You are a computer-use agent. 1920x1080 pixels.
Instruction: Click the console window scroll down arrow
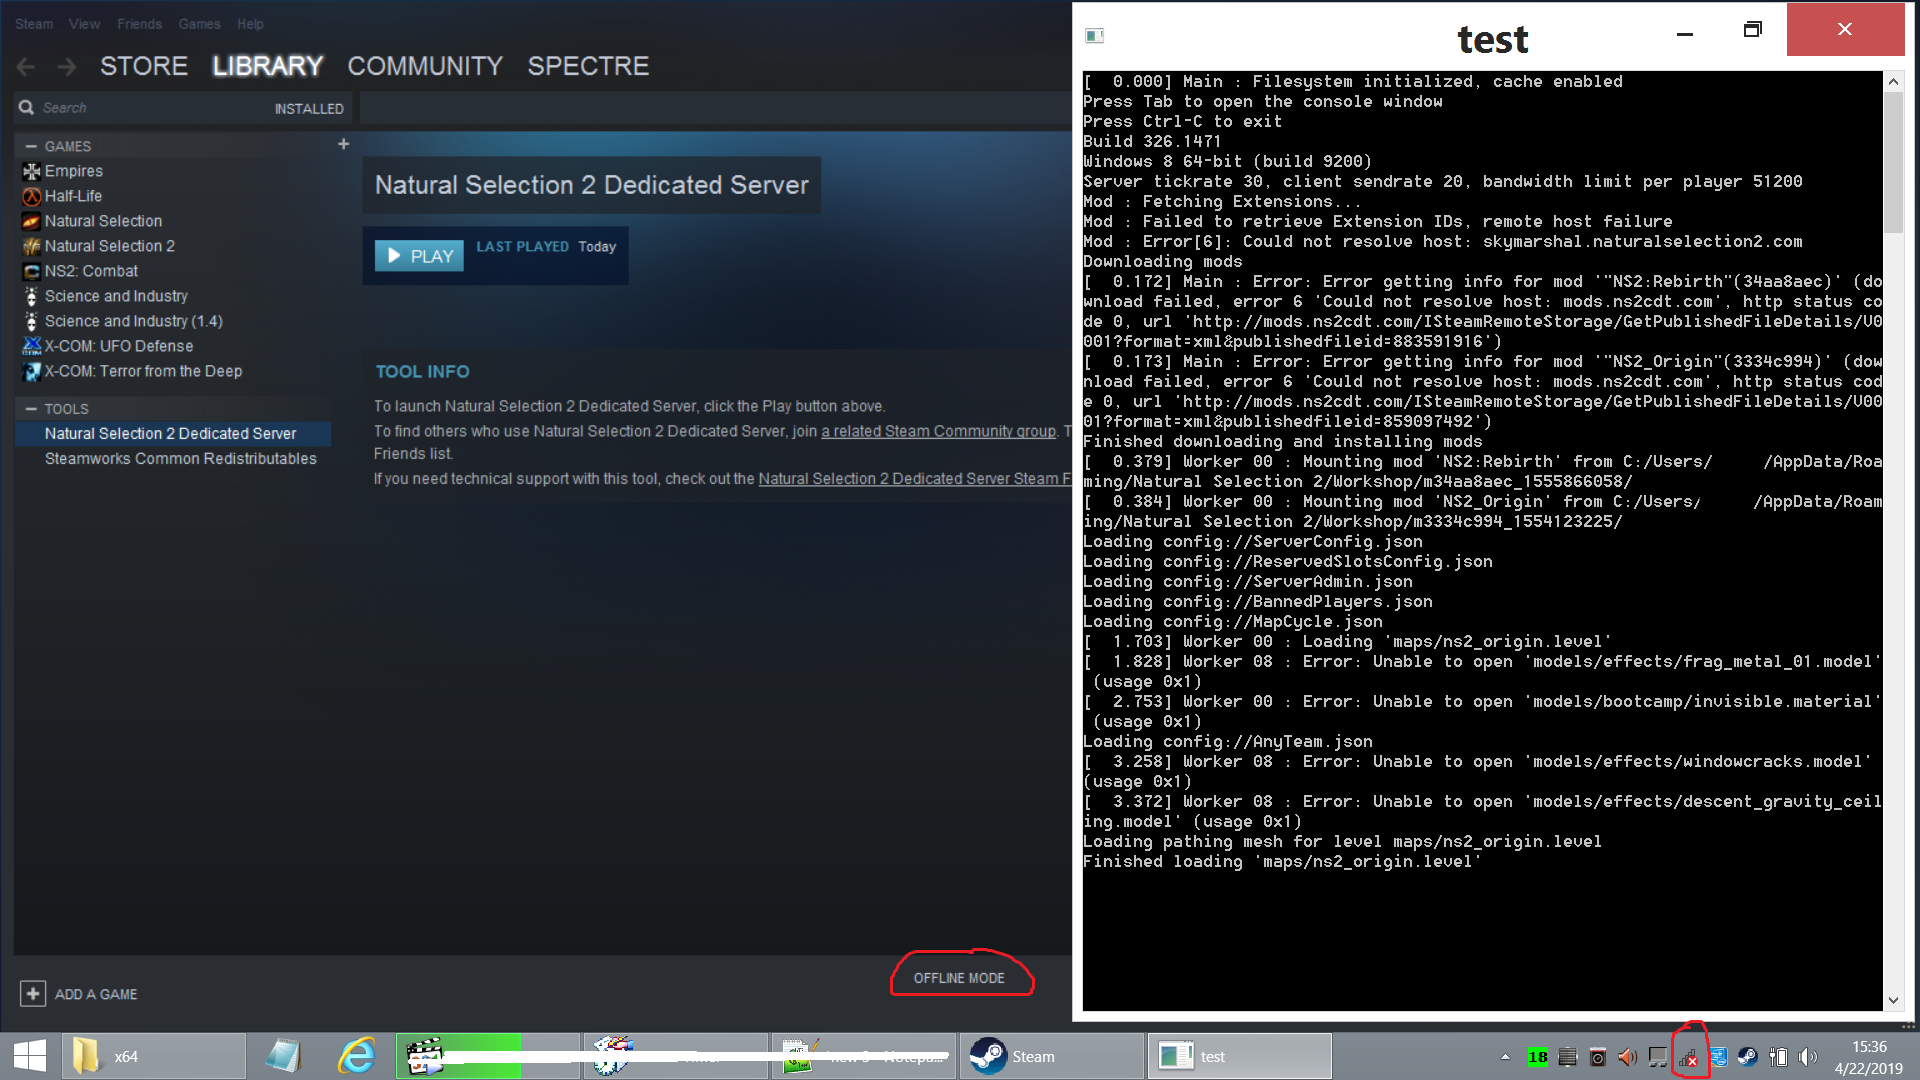coord(1892,1000)
